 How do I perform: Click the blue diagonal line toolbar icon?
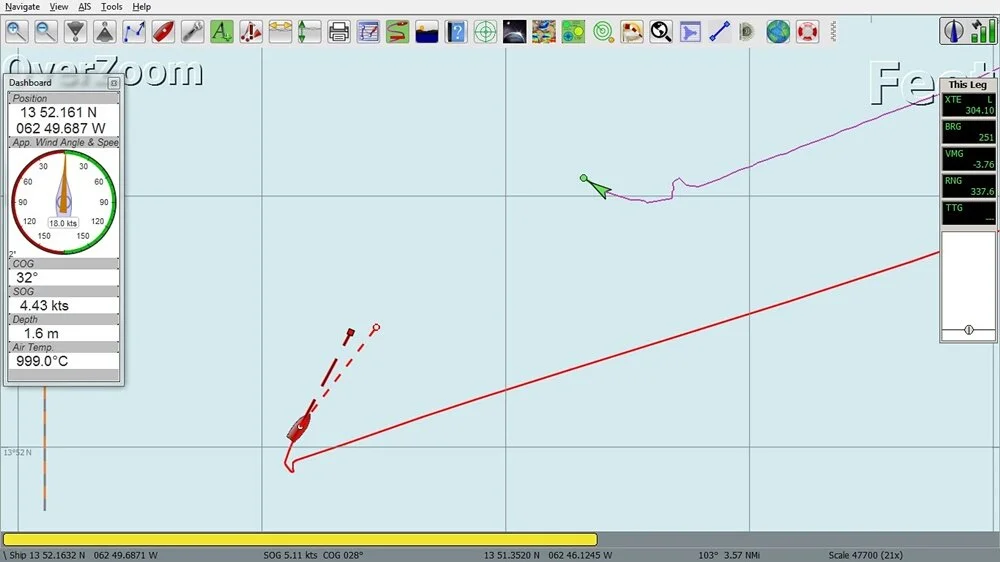pyautogui.click(x=719, y=31)
